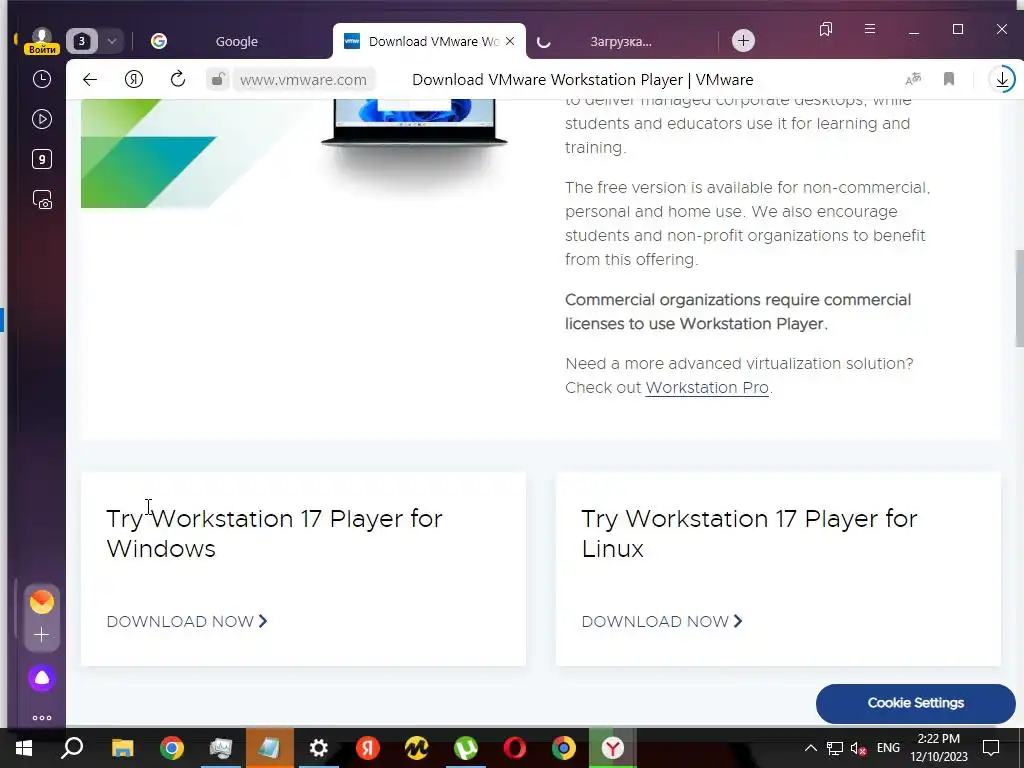Open the tab group counter showing 3
Image resolution: width=1024 pixels, height=768 pixels.
82,41
